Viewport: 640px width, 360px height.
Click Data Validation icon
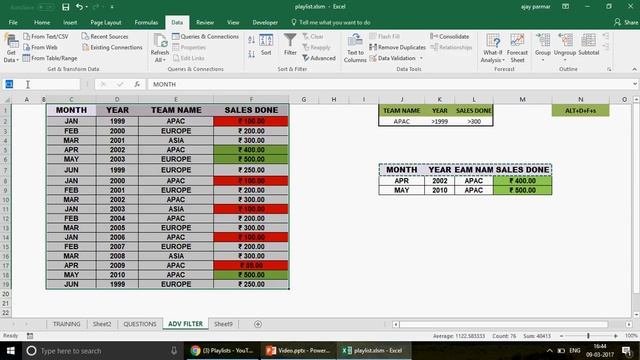coord(373,58)
